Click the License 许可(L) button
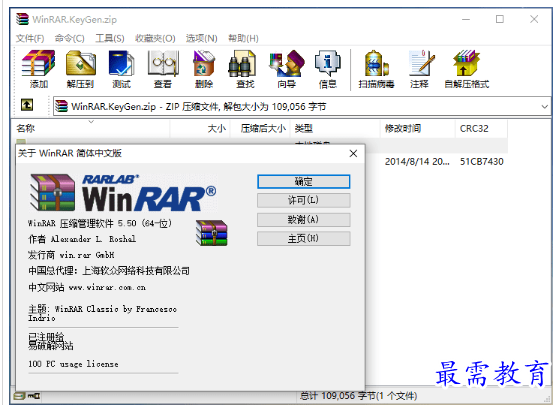The height and width of the screenshot is (405, 557). [x=303, y=200]
